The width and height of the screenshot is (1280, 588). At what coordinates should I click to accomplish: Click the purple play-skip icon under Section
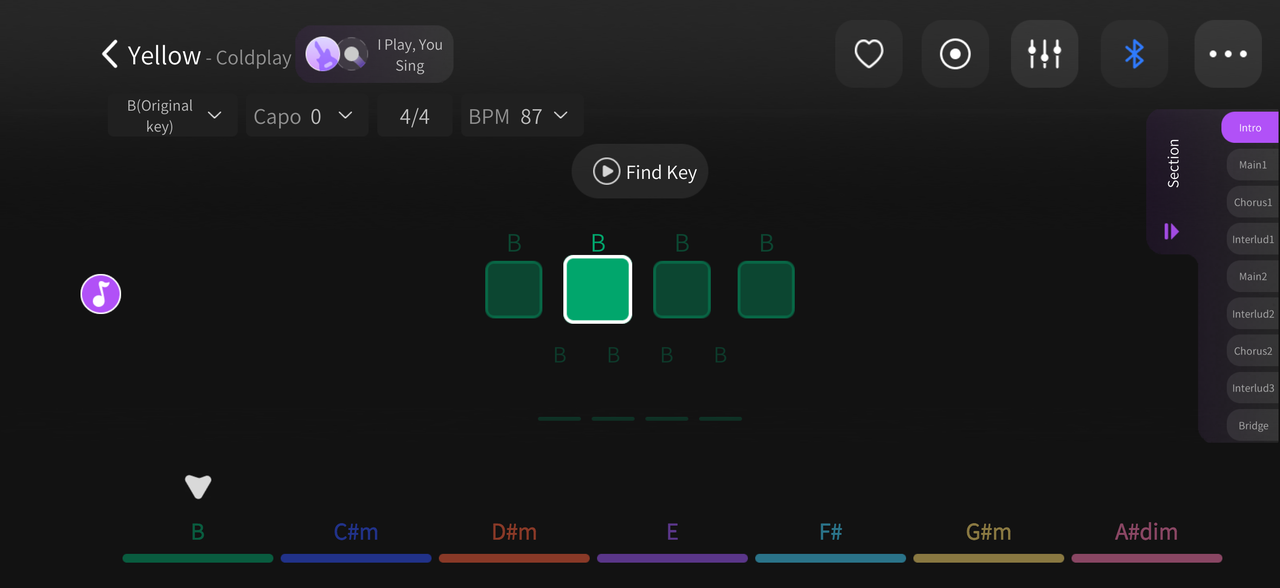pyautogui.click(x=1171, y=232)
